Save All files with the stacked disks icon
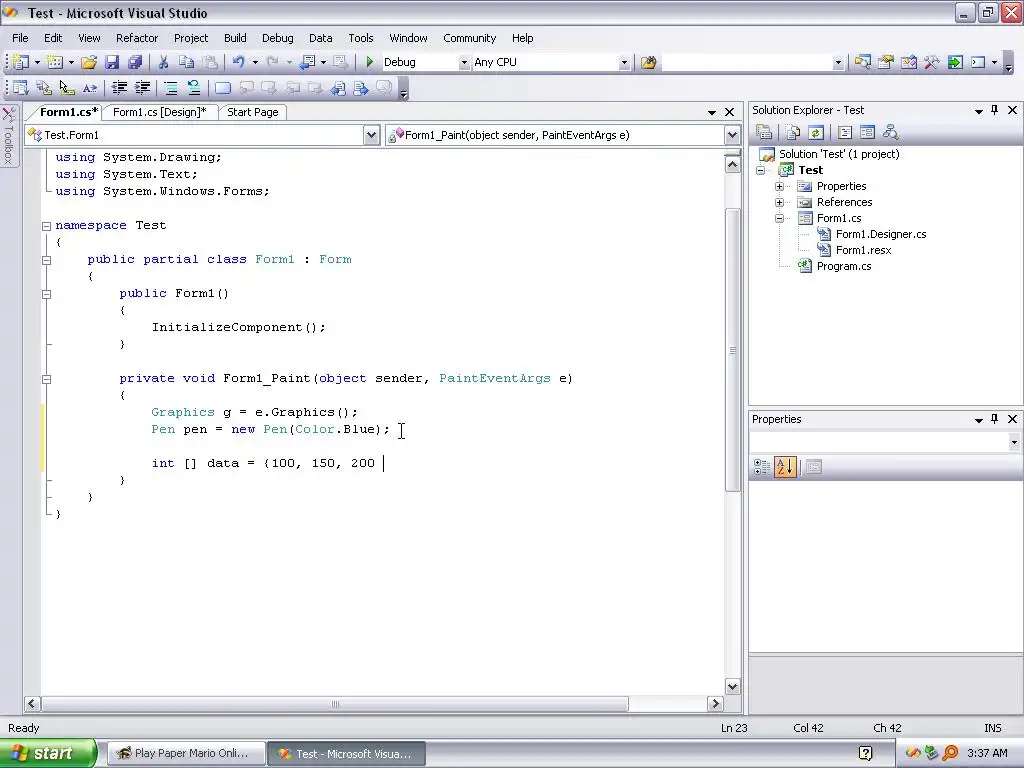Image resolution: width=1024 pixels, height=768 pixels. [x=135, y=62]
